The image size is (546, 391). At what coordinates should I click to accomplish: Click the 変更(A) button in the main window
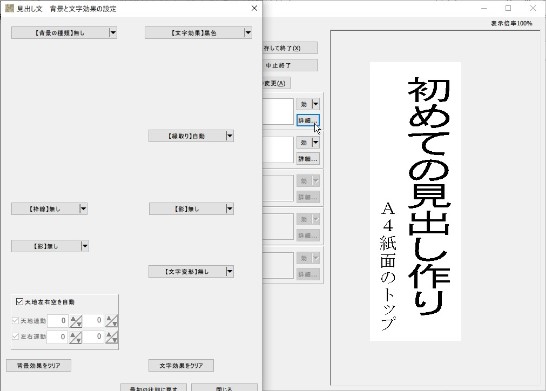(276, 83)
